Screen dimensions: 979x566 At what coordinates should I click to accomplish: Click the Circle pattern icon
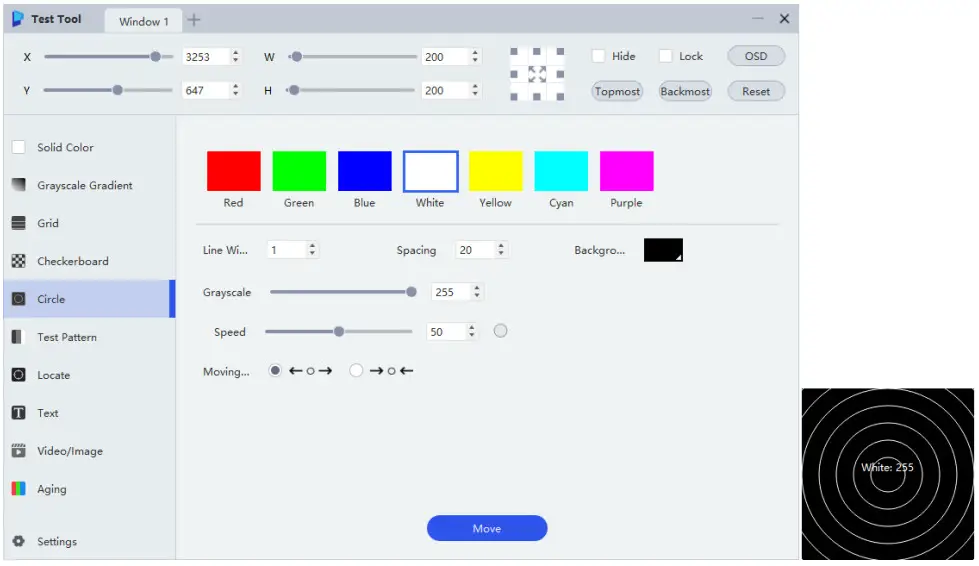point(19,299)
